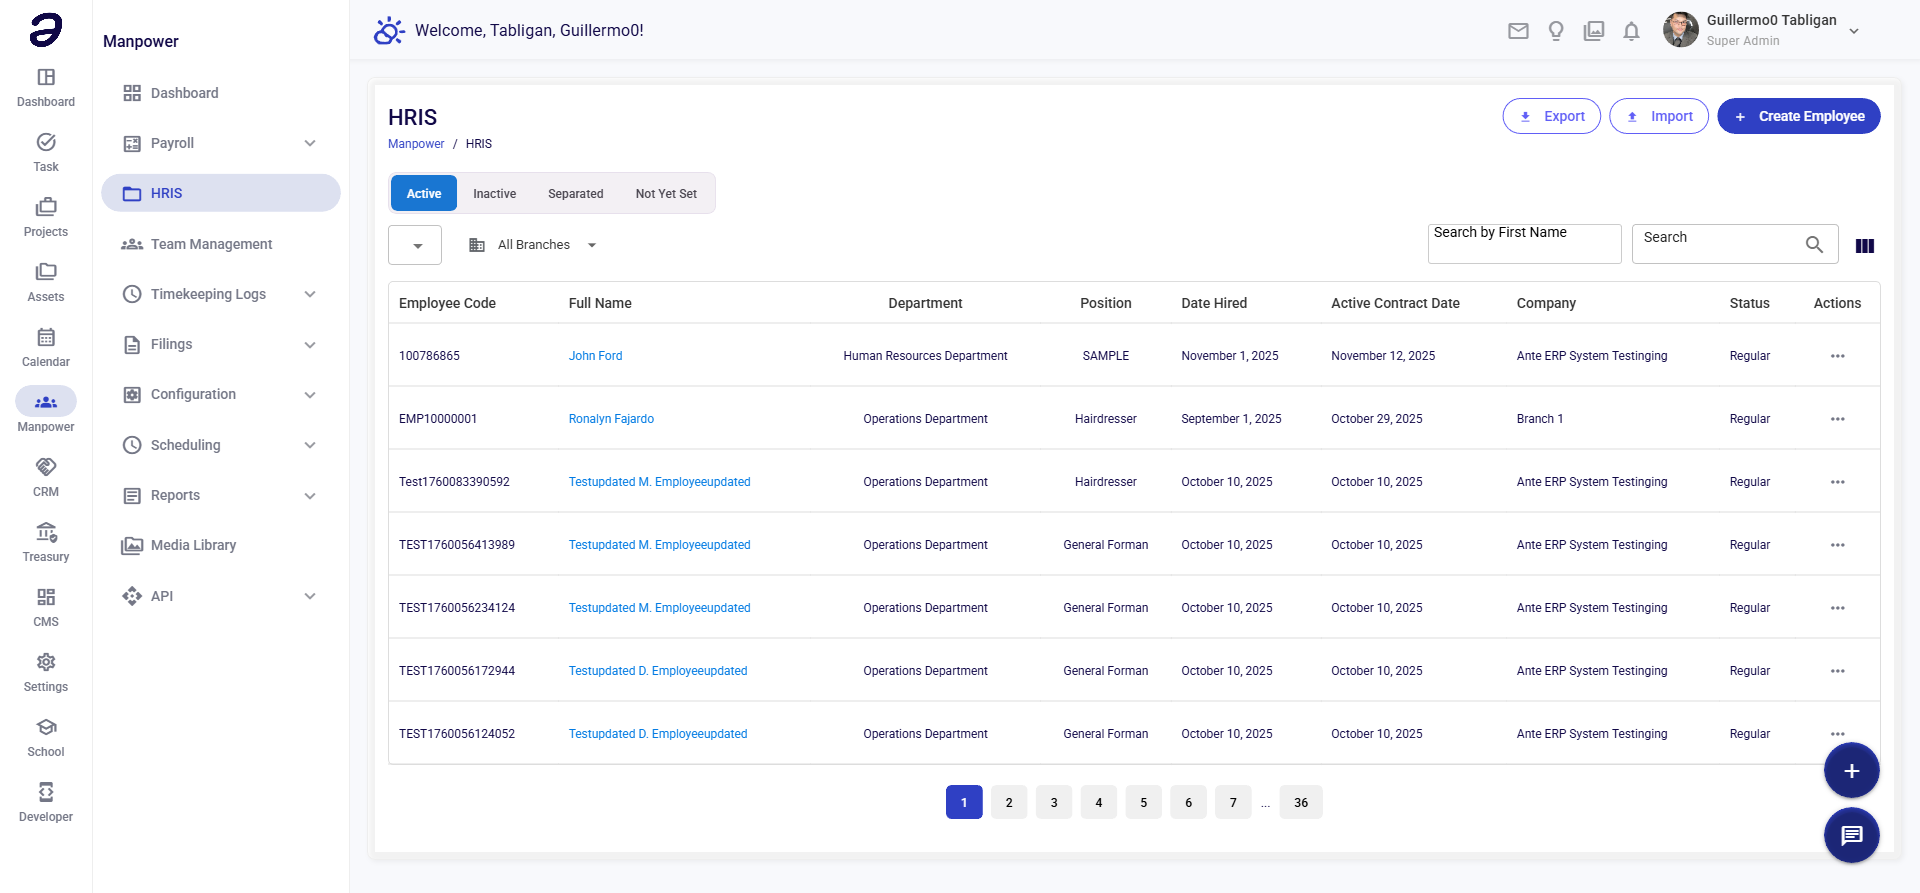Image resolution: width=1920 pixels, height=893 pixels.
Task: Open the mail envelope icon in header
Action: click(1518, 31)
